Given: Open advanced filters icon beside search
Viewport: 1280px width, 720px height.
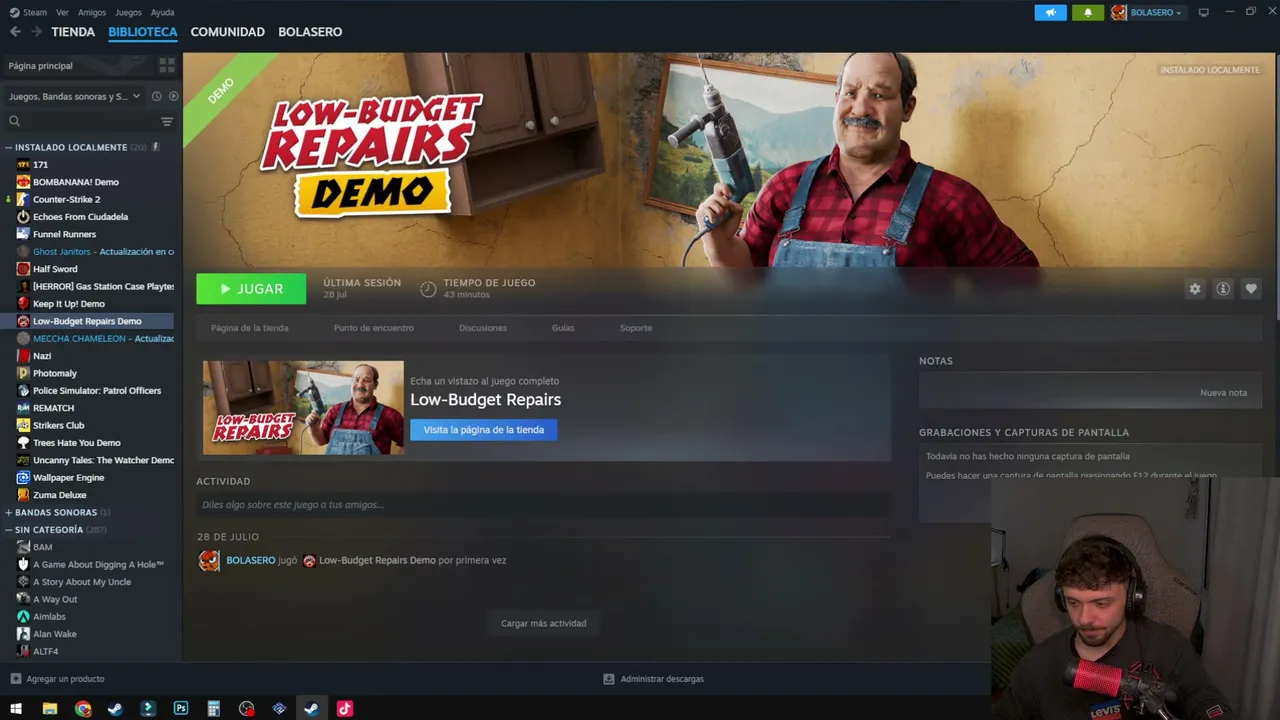Looking at the screenshot, I should pyautogui.click(x=167, y=121).
